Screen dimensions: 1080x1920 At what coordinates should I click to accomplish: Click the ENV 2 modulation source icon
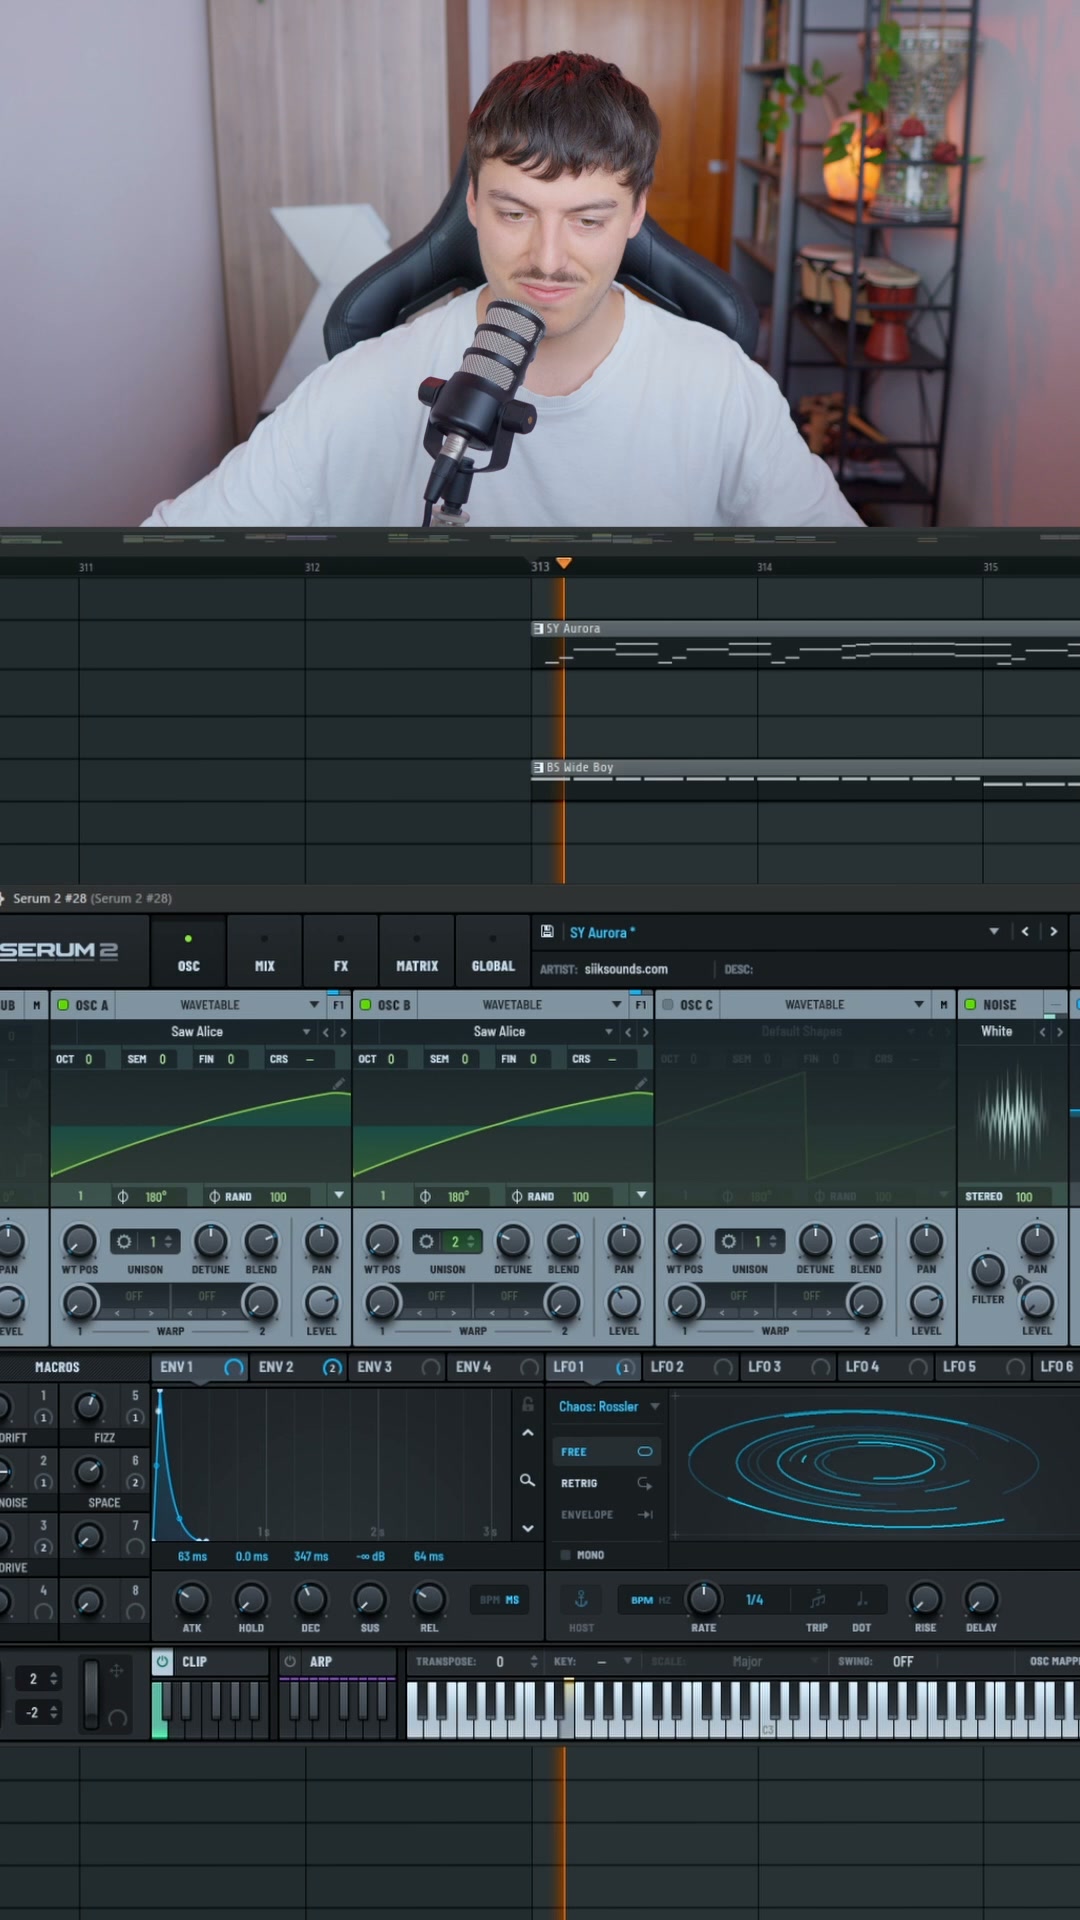332,1367
